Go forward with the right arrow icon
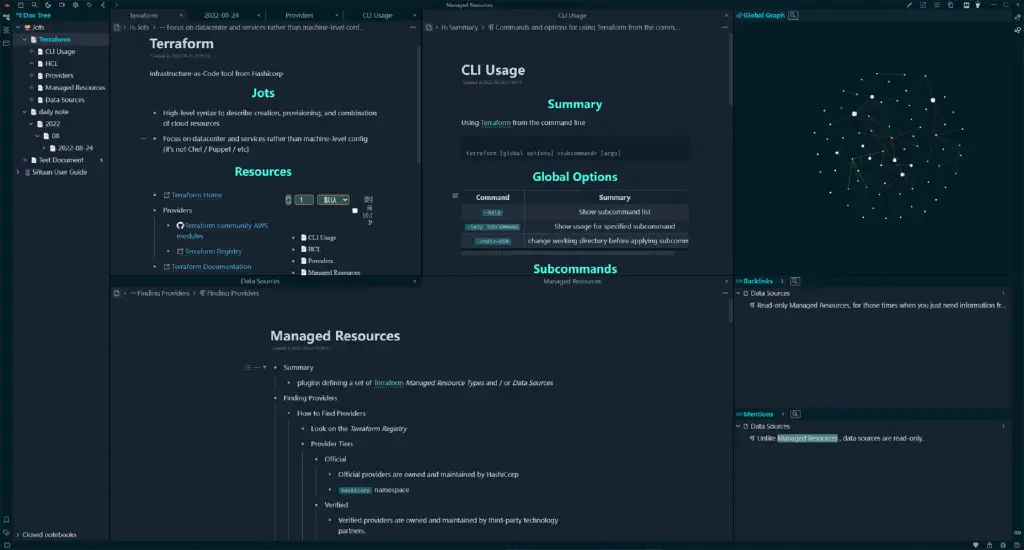 tap(116, 5)
